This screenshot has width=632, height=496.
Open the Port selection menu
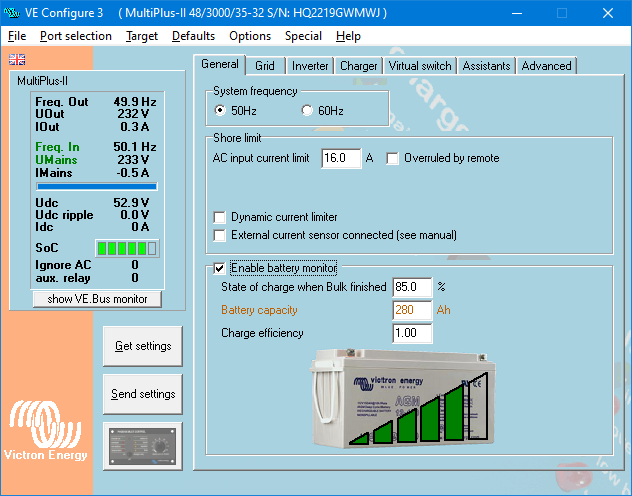[x=76, y=36]
